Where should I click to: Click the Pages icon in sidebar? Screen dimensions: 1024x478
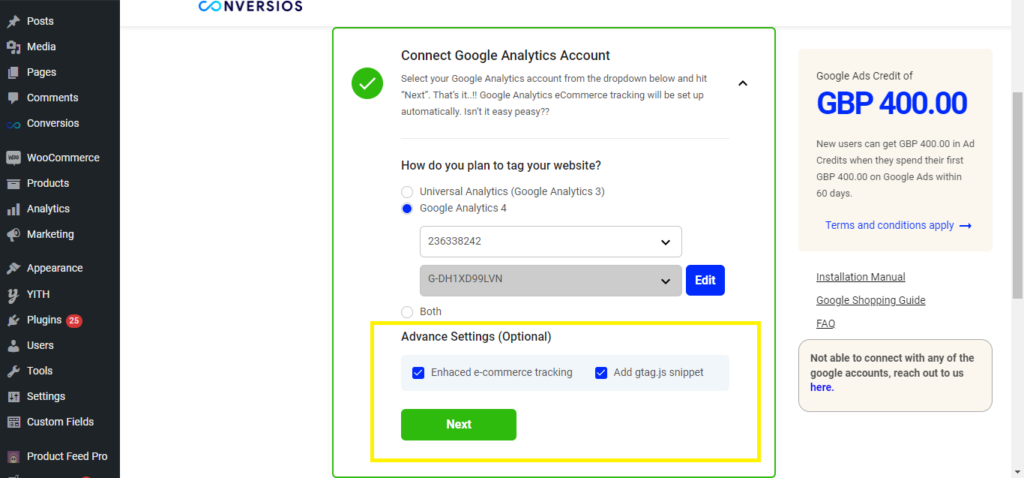tap(13, 72)
